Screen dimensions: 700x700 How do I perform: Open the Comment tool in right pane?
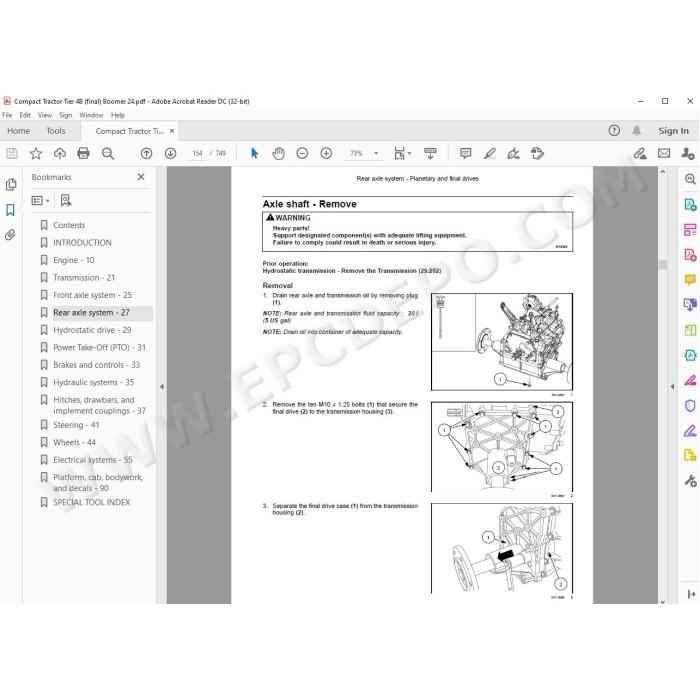tap(690, 280)
